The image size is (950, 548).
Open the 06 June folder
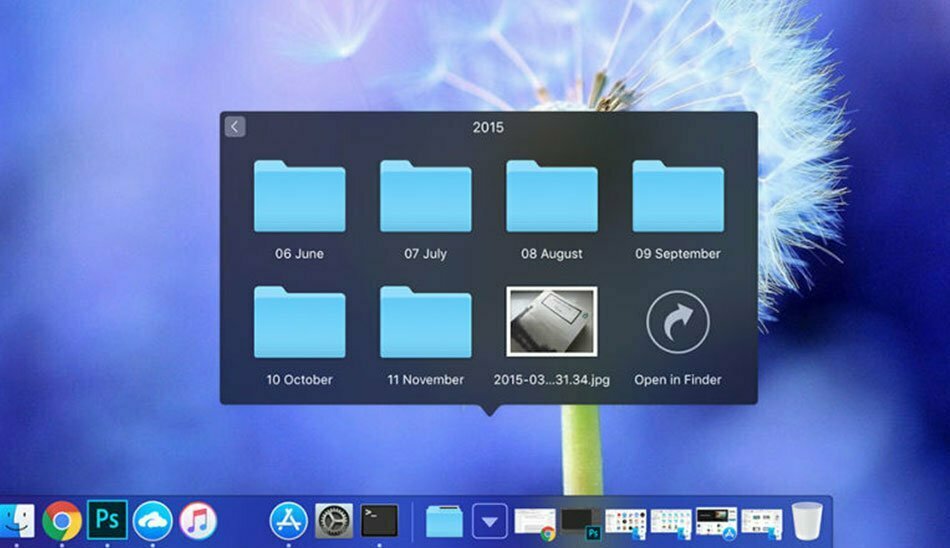pyautogui.click(x=299, y=197)
